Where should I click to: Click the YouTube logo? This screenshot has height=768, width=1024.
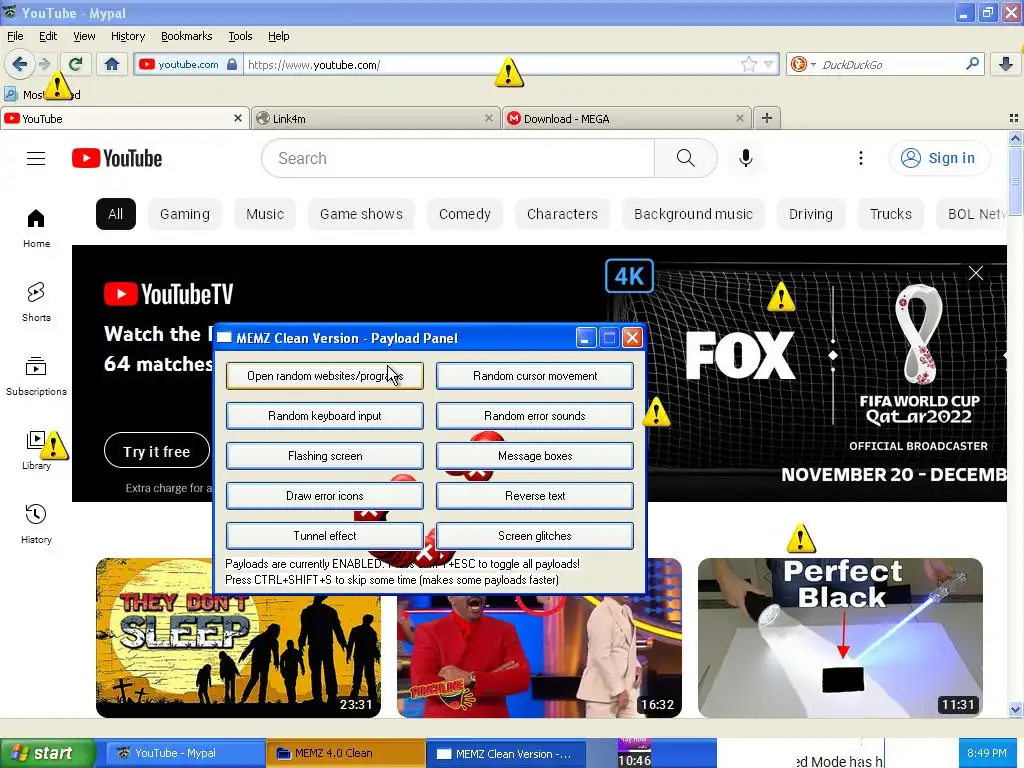click(117, 158)
